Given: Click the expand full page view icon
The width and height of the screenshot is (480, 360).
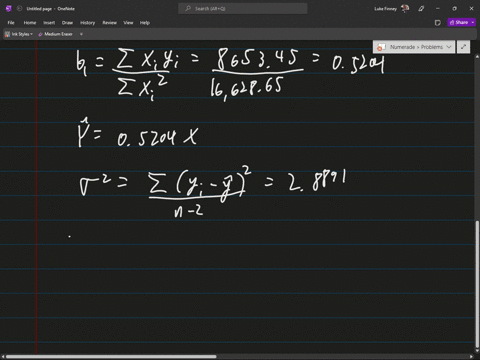Looking at the screenshot, I should pyautogui.click(x=463, y=47).
